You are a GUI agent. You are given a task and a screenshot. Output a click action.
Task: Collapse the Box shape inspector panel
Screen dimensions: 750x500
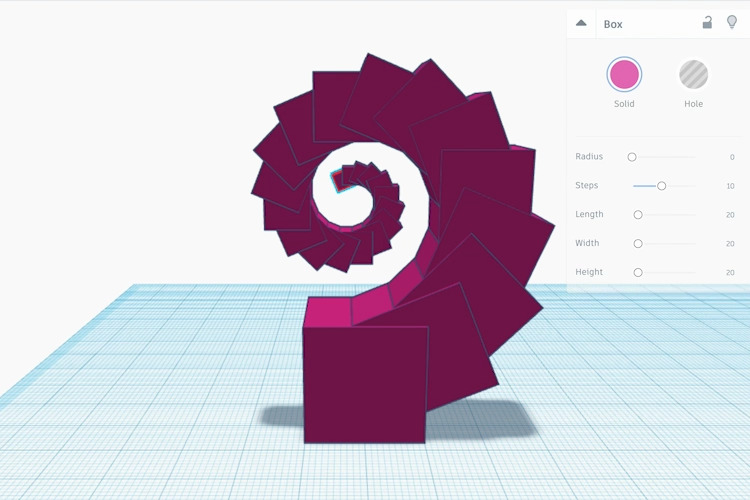tap(581, 23)
